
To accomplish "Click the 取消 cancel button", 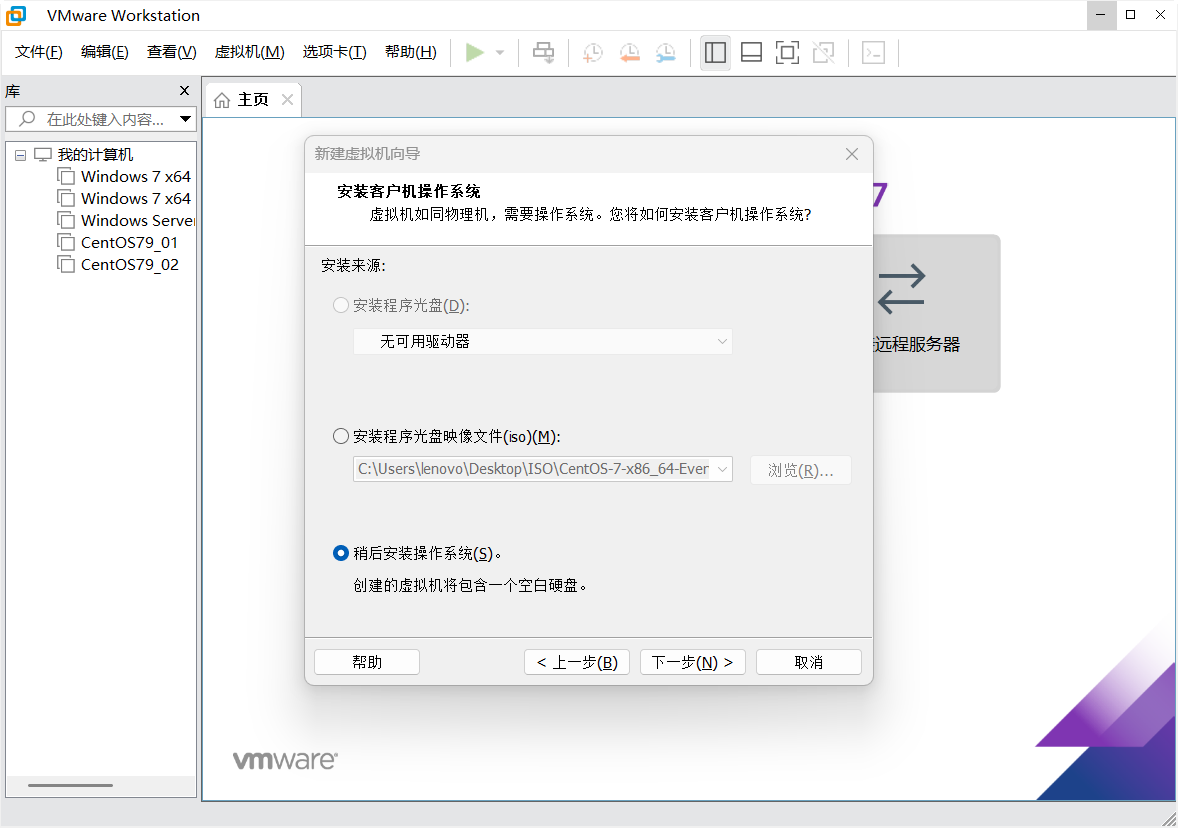I will pyautogui.click(x=808, y=662).
